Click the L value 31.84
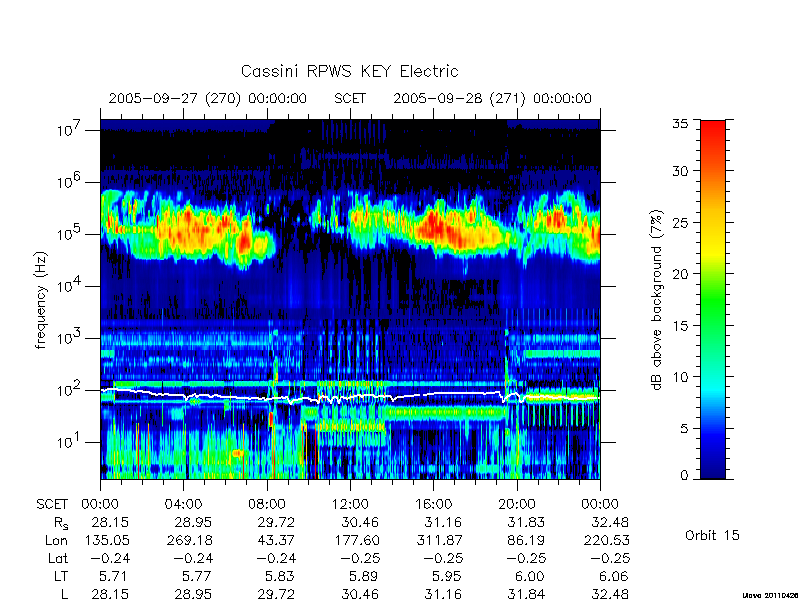 pyautogui.click(x=527, y=594)
